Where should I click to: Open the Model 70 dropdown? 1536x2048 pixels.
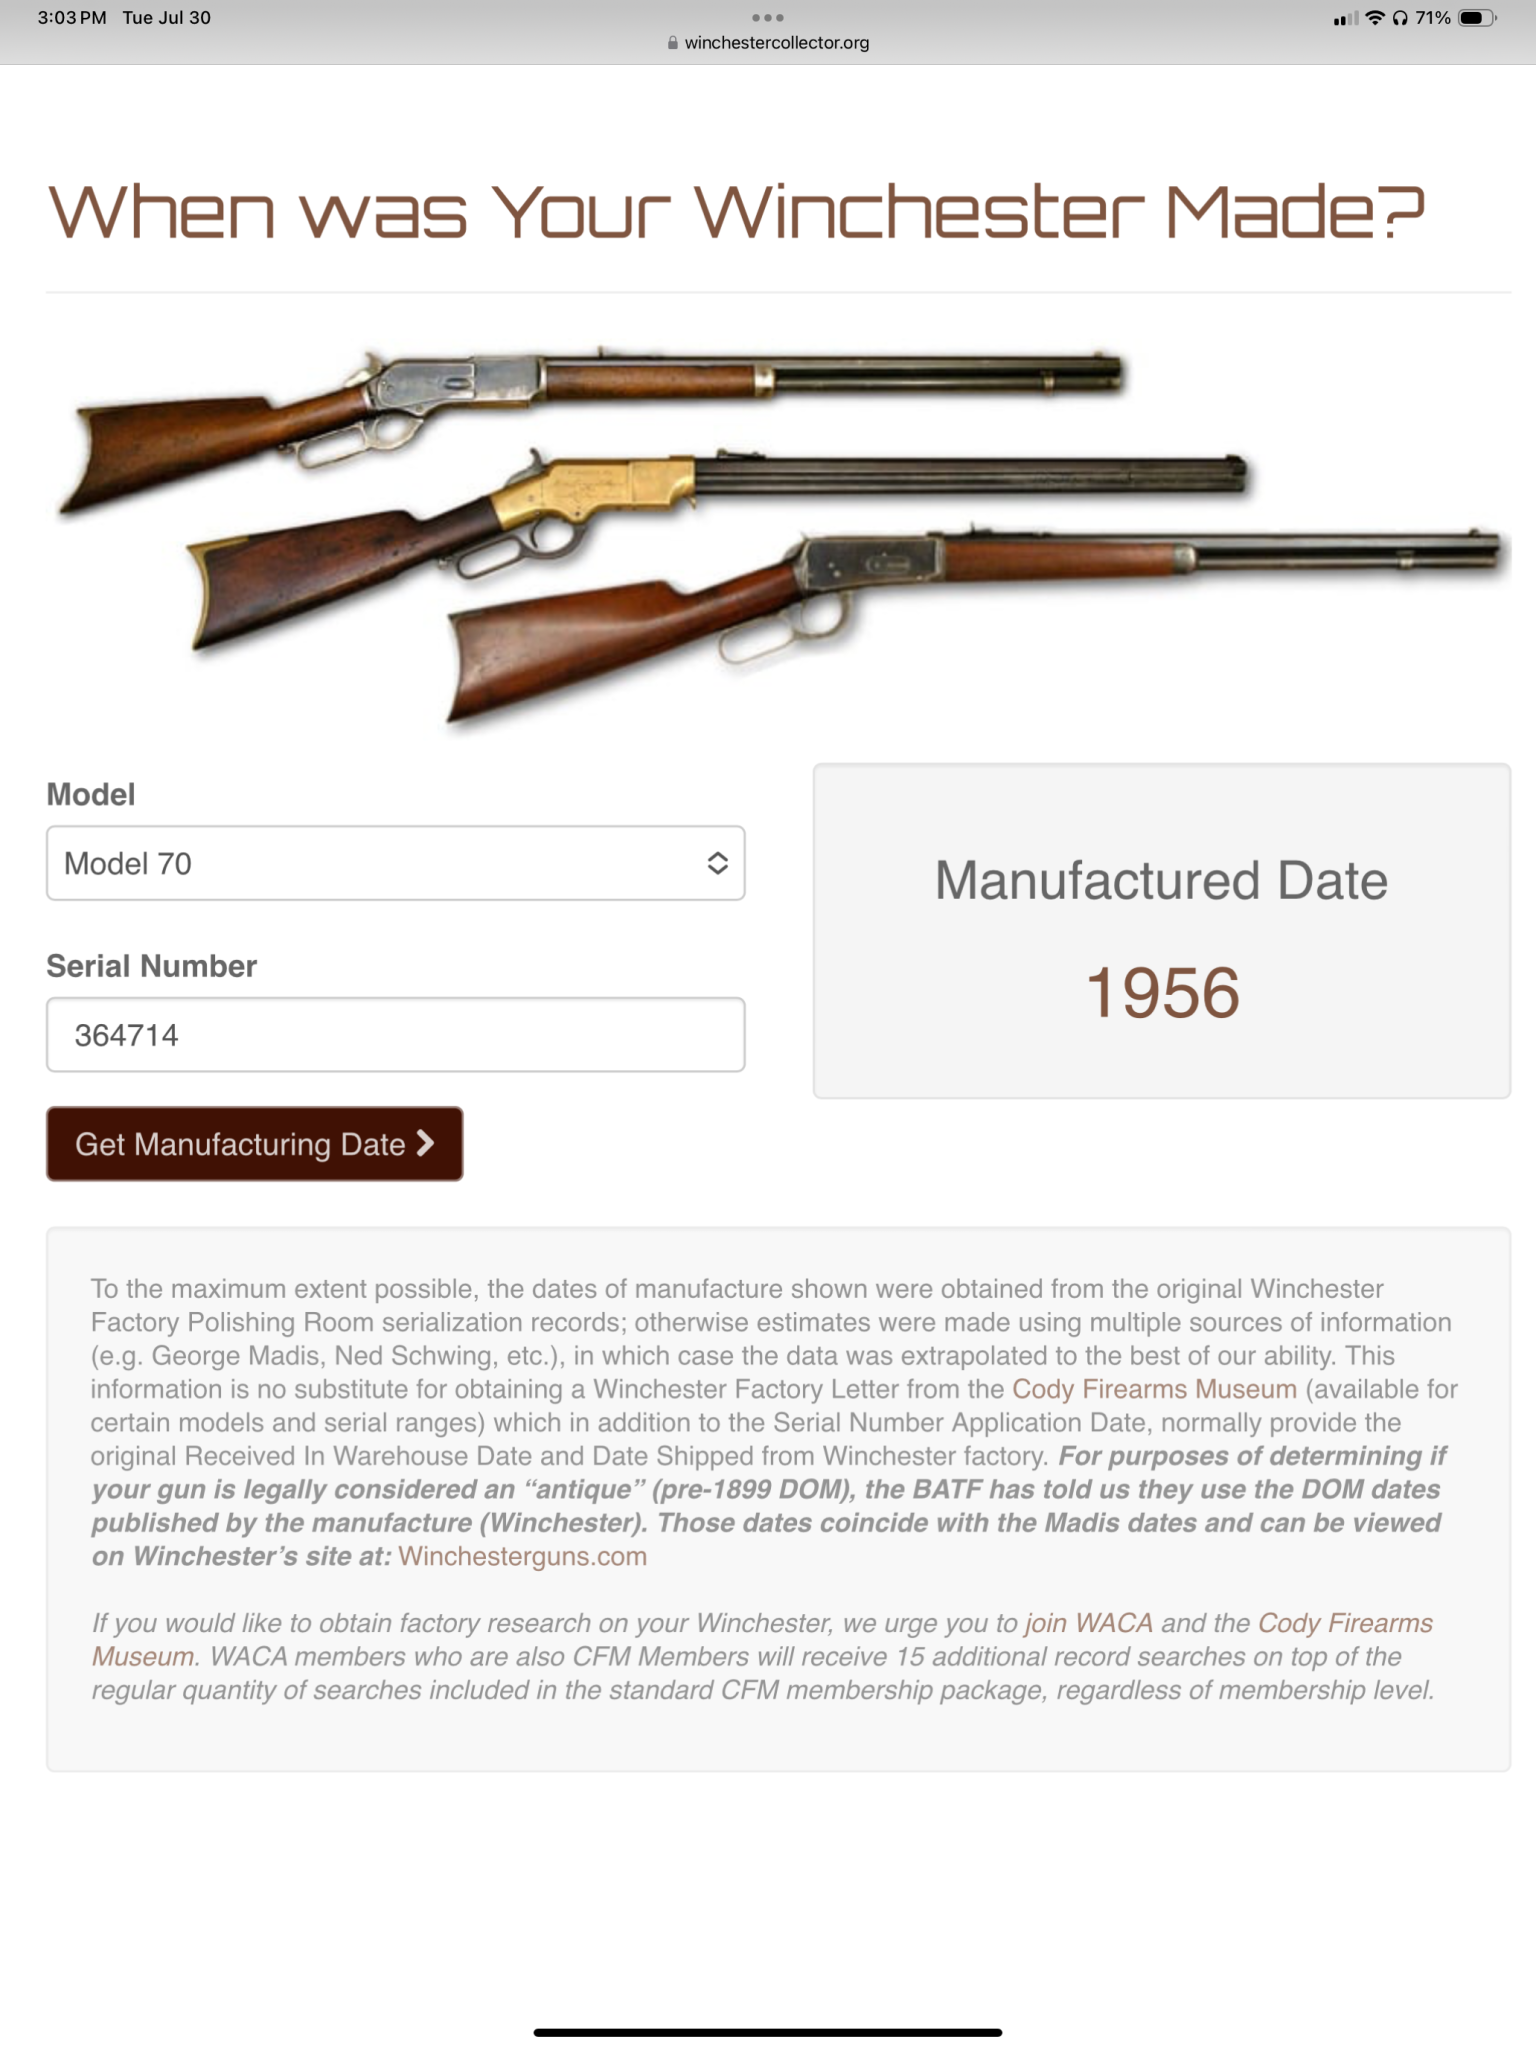[x=395, y=863]
